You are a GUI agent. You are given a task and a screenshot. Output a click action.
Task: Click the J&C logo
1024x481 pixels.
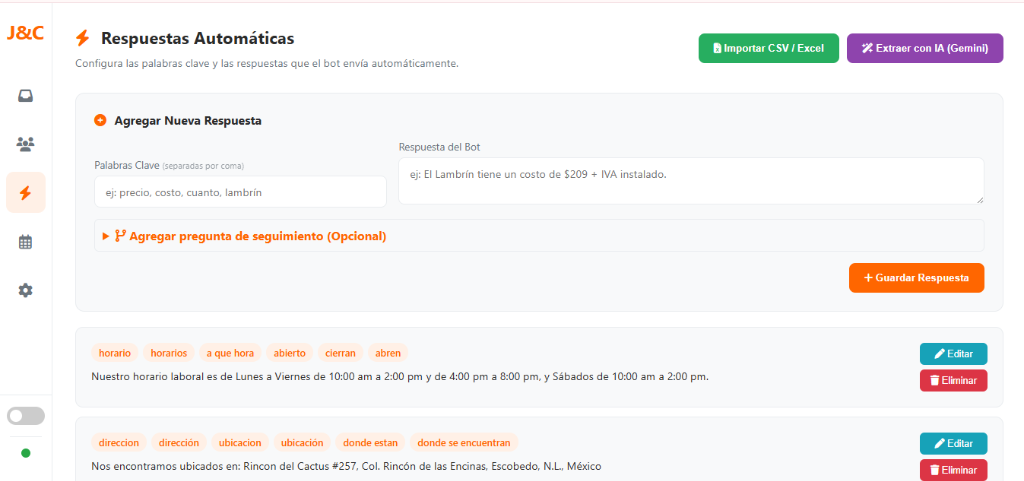pyautogui.click(x=25, y=33)
